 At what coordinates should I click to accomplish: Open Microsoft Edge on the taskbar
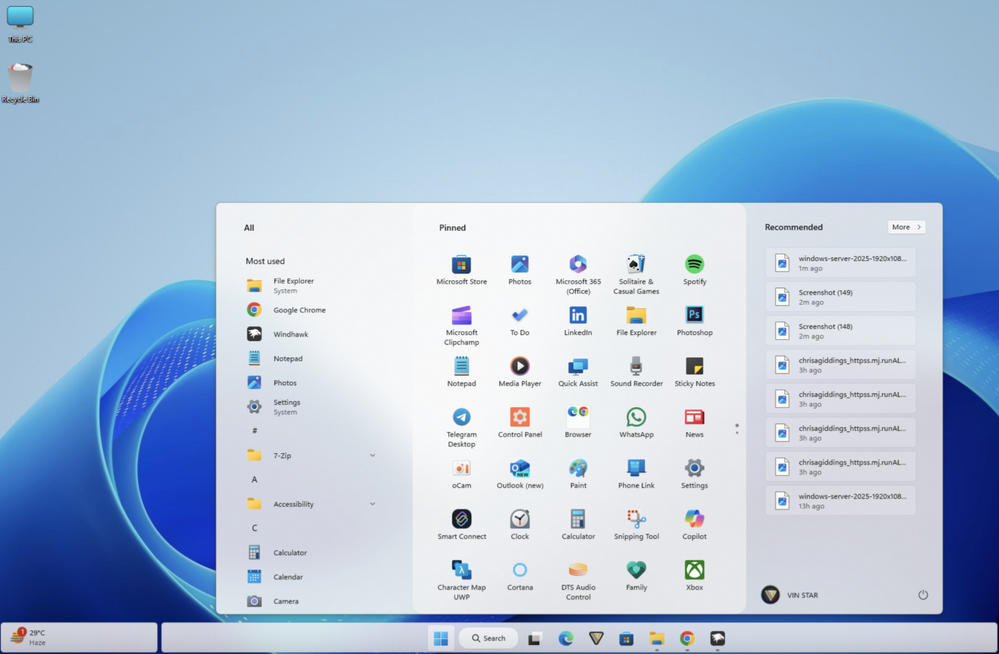tap(565, 638)
